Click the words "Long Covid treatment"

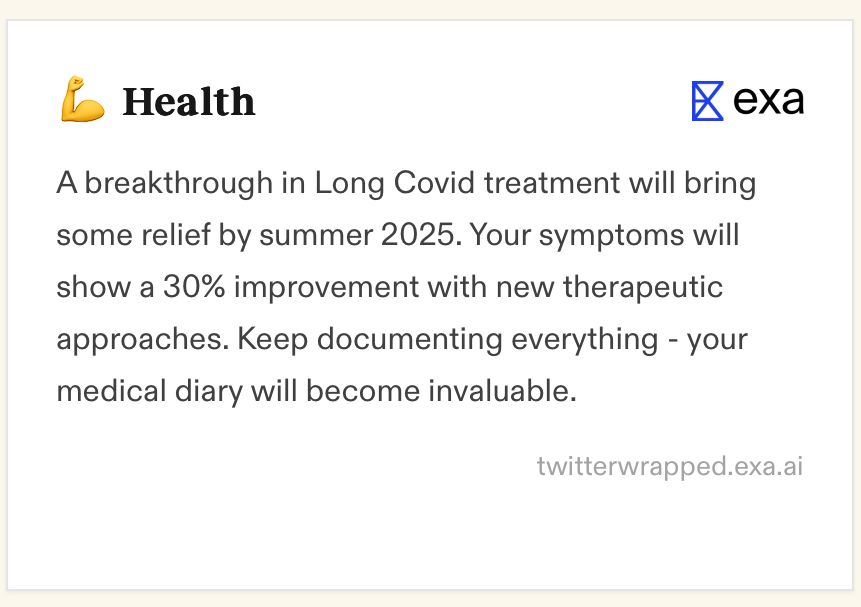[x=467, y=182]
